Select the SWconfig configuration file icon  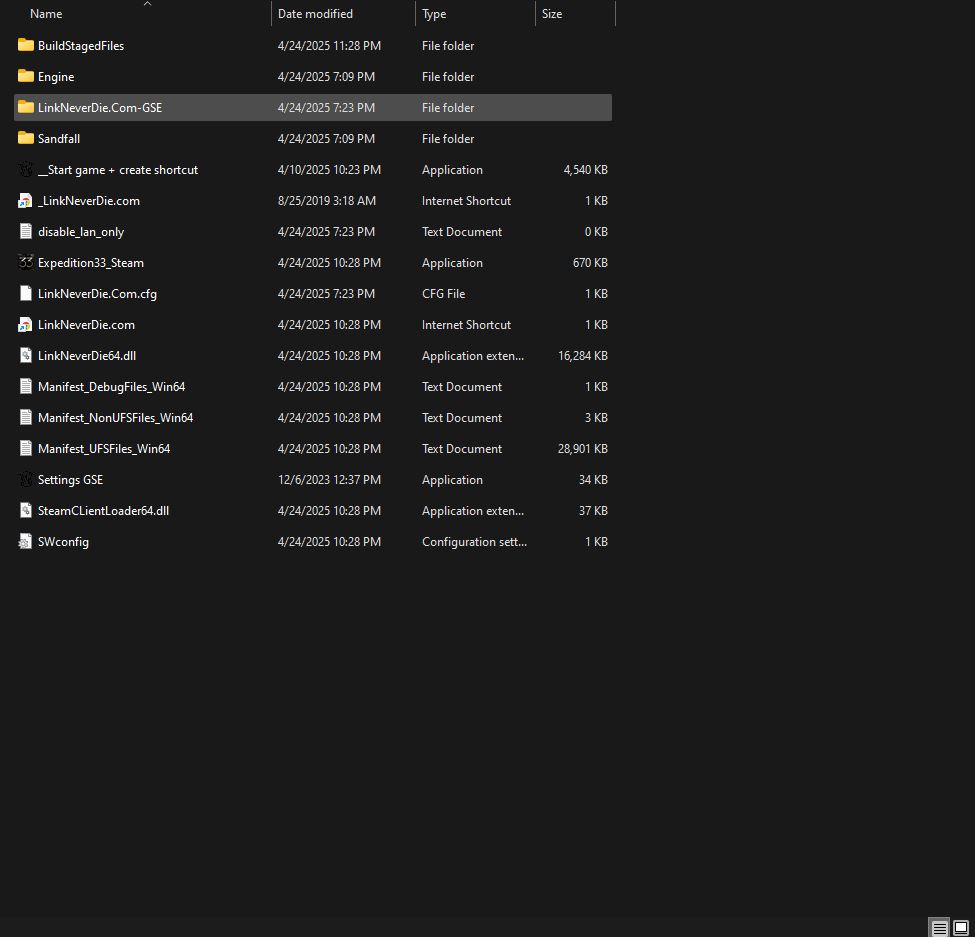click(x=25, y=541)
